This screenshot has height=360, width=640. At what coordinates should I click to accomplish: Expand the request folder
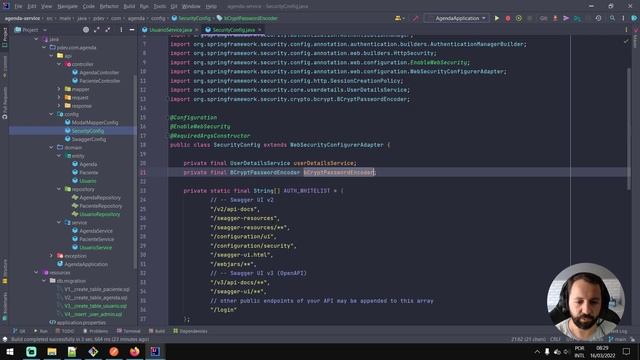[x=59, y=98]
